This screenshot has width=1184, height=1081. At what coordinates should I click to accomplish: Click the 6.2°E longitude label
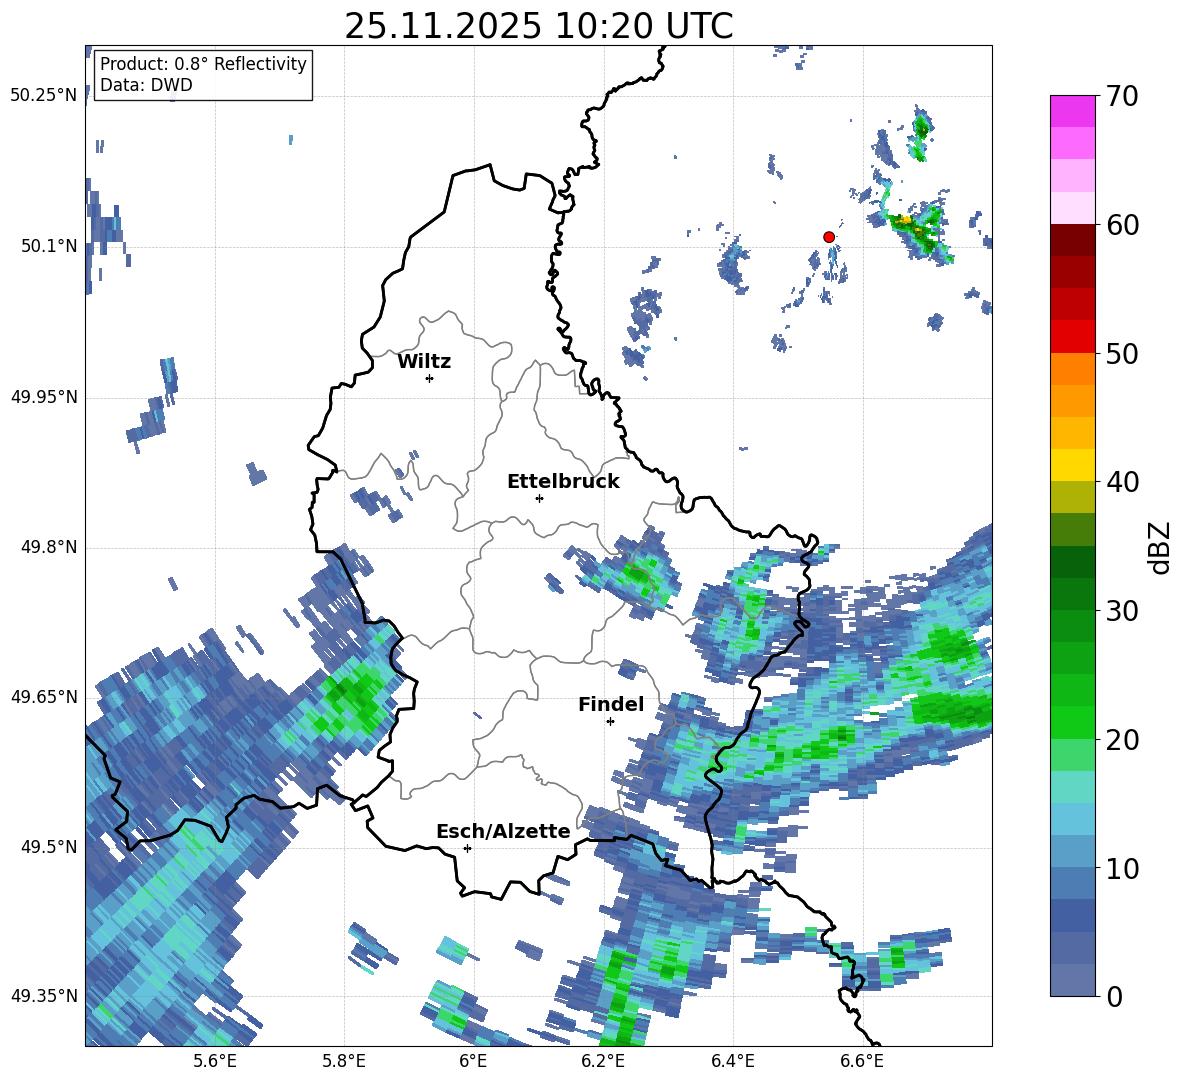coord(603,1061)
